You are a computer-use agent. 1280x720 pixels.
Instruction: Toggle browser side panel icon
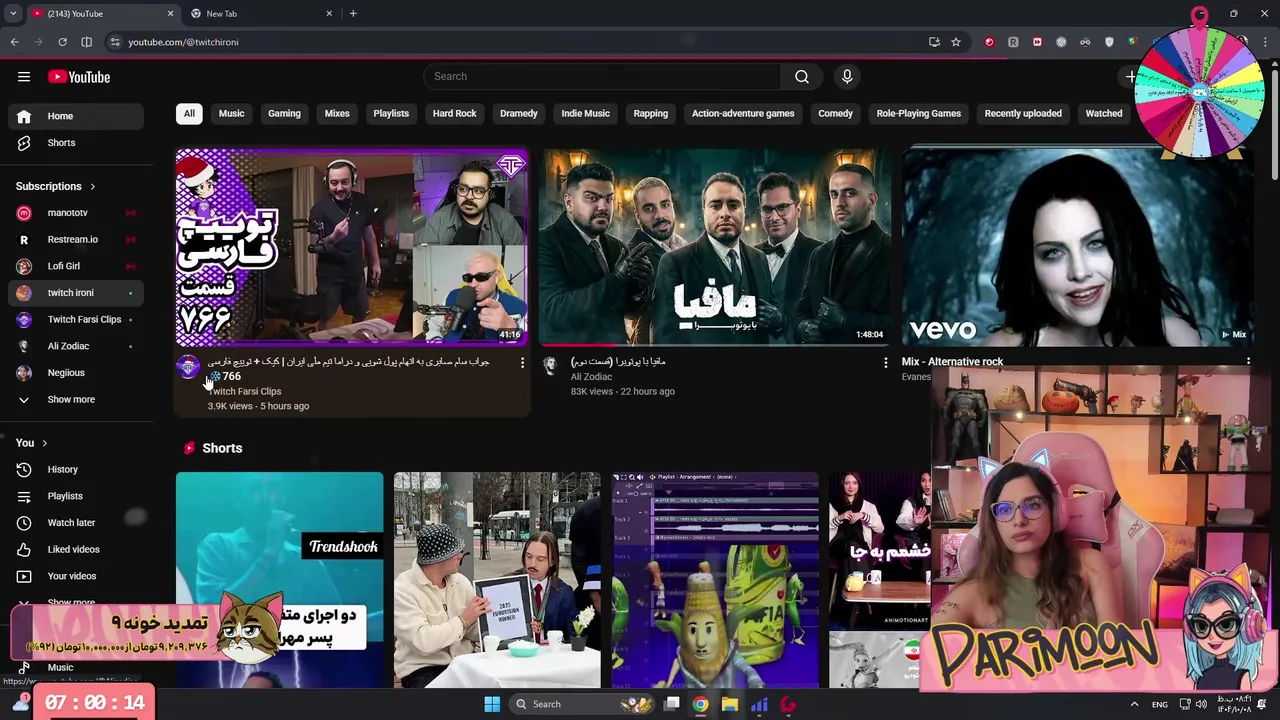pyautogui.click(x=86, y=42)
